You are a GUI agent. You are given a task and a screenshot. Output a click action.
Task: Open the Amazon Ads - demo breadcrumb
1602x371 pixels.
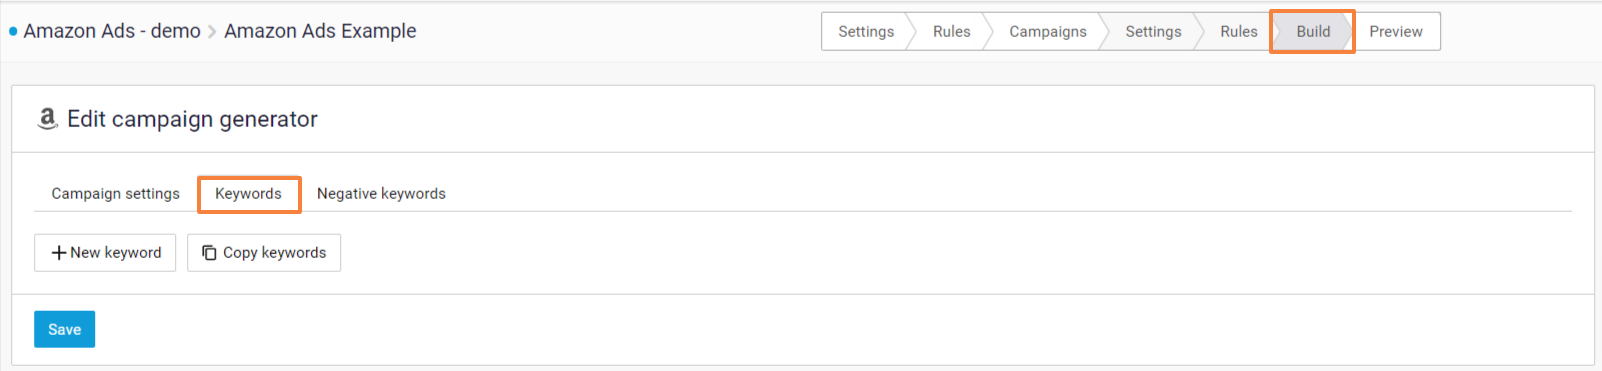tap(112, 31)
